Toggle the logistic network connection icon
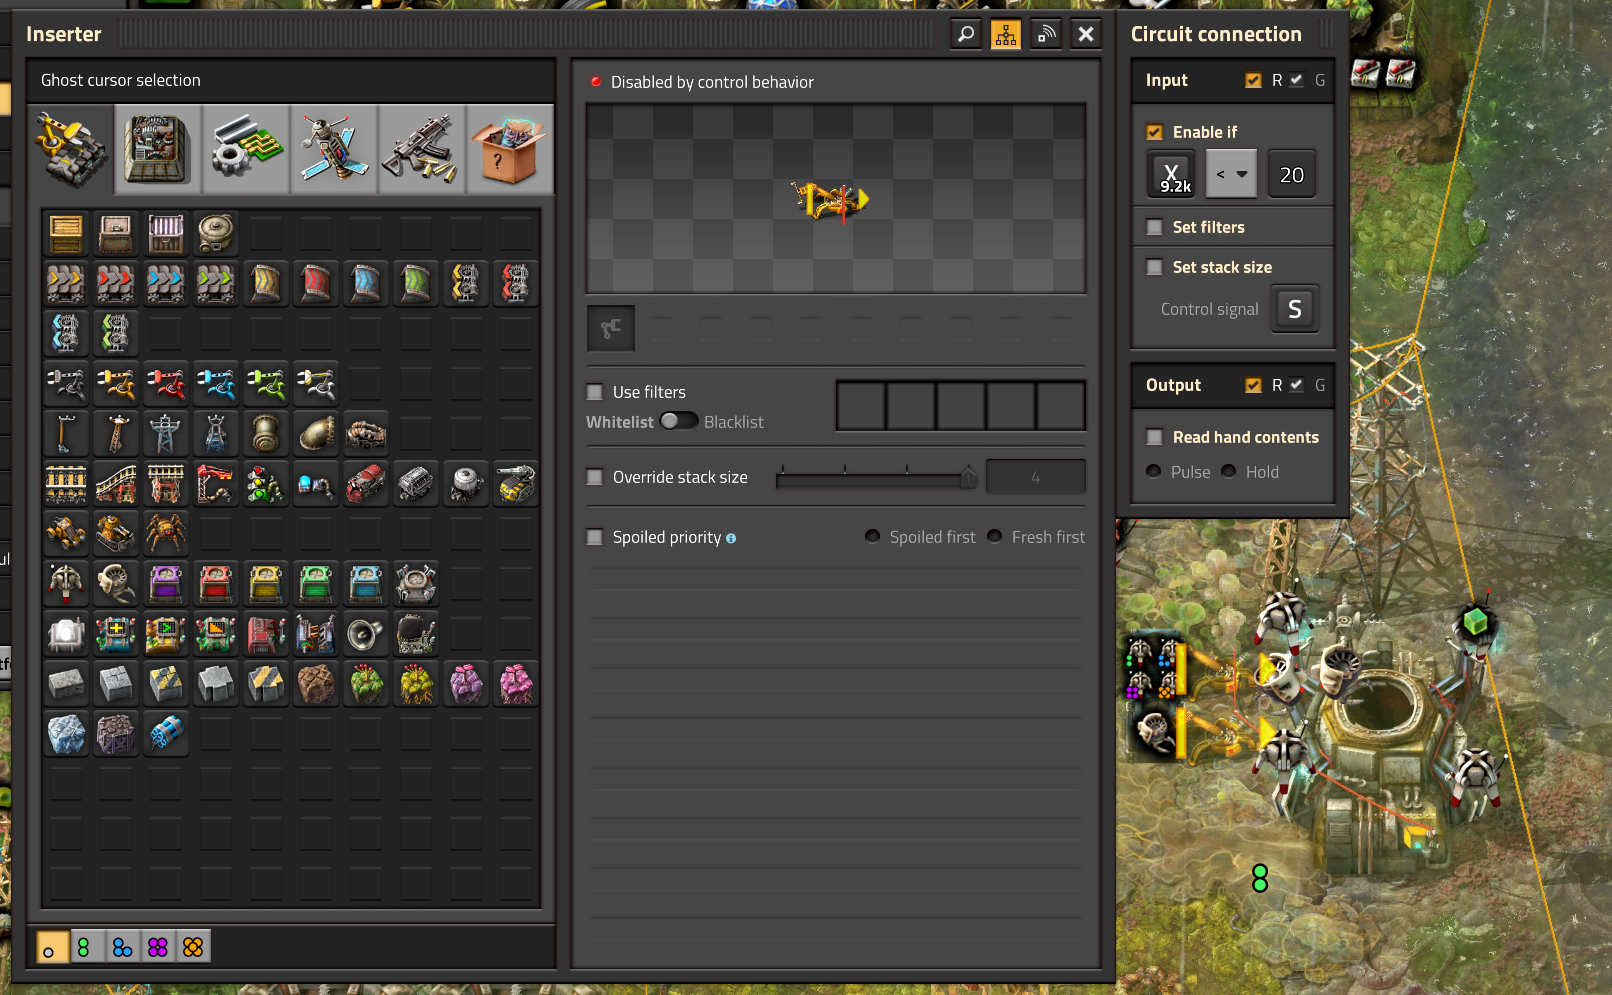 click(1046, 35)
